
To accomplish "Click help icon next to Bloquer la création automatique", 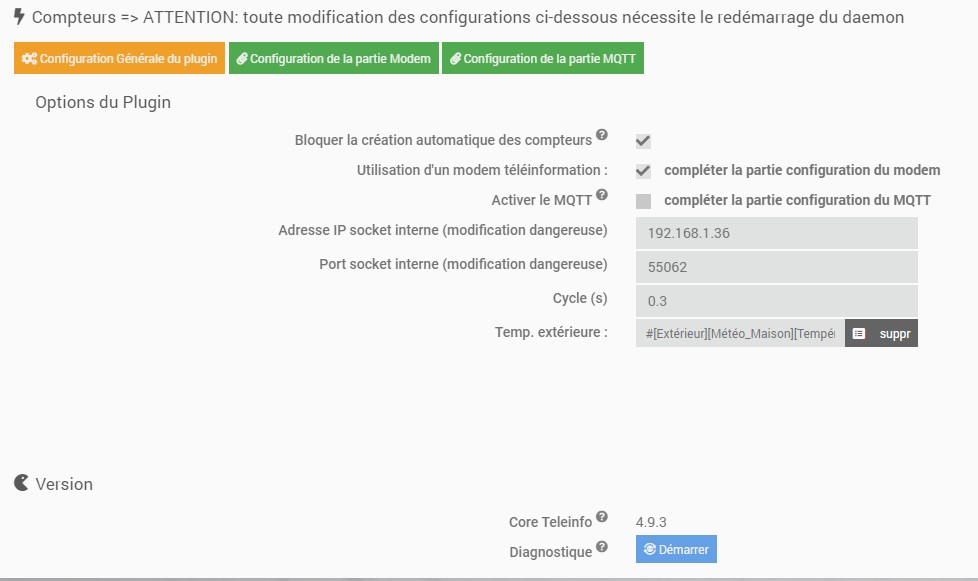I will coord(601,134).
